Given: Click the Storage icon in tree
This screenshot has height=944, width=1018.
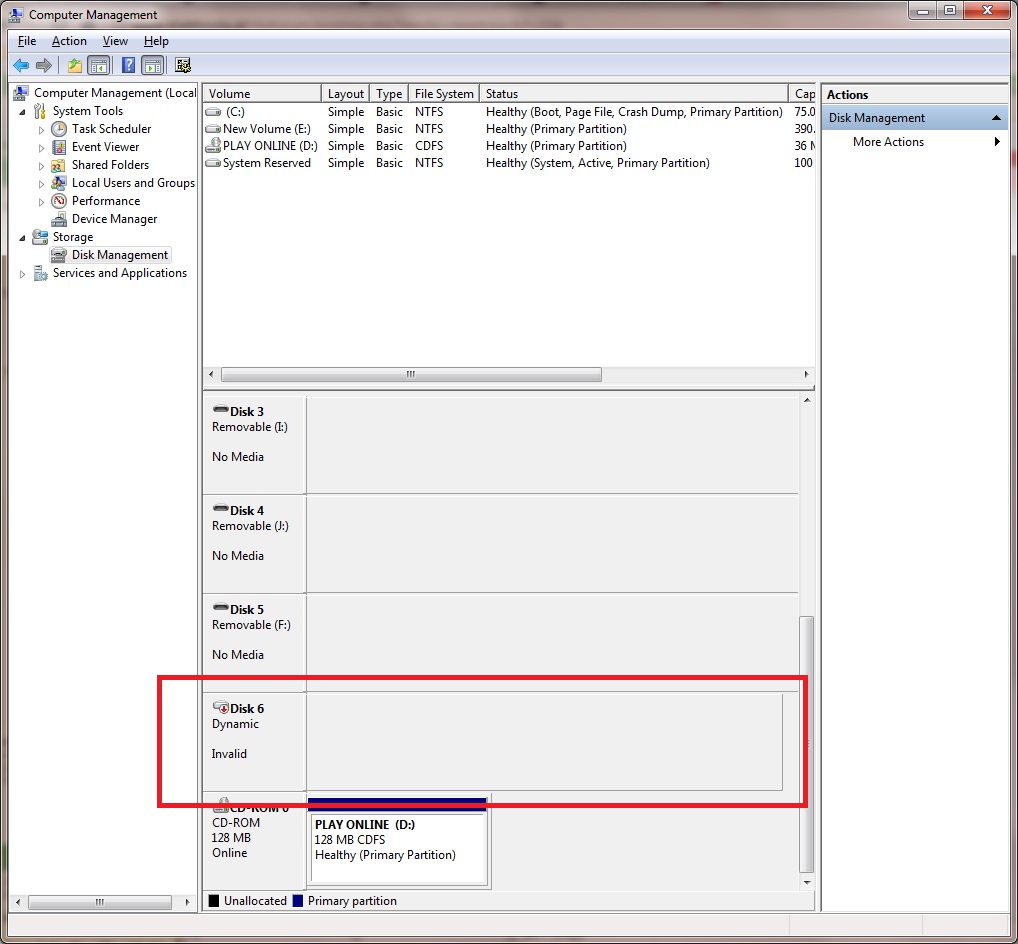Looking at the screenshot, I should coord(40,237).
